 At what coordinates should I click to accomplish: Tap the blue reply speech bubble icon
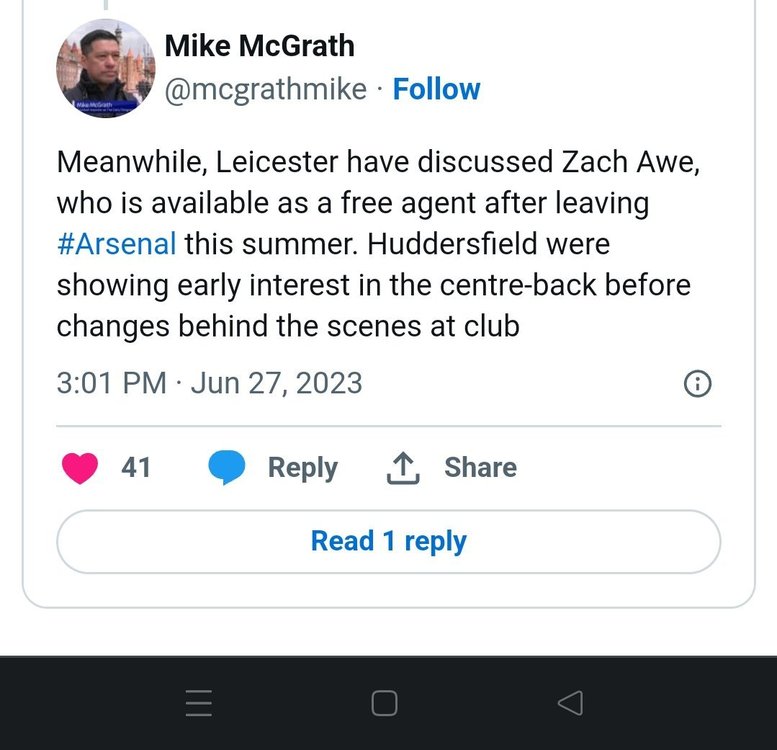pyautogui.click(x=226, y=467)
